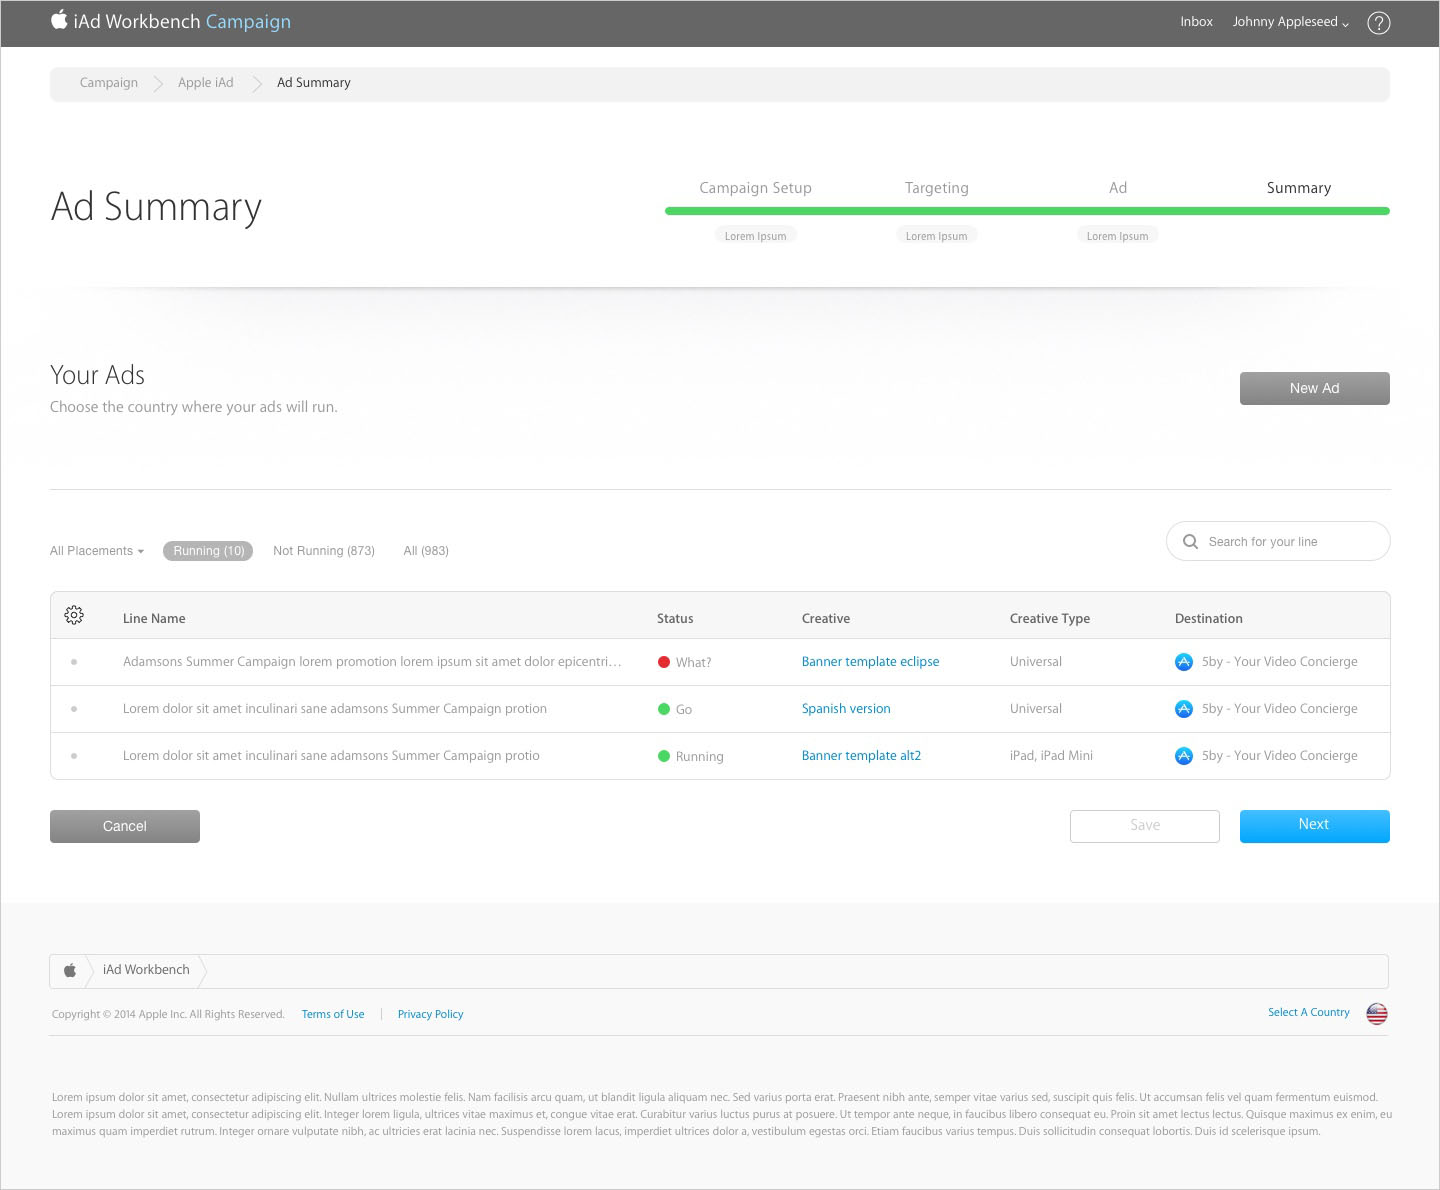Click App Store icon in Spanish version row
The width and height of the screenshot is (1440, 1190).
pyautogui.click(x=1183, y=709)
